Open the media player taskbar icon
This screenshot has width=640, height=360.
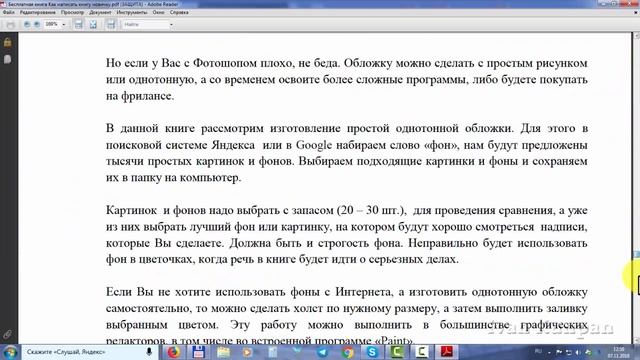pyautogui.click(x=248, y=352)
